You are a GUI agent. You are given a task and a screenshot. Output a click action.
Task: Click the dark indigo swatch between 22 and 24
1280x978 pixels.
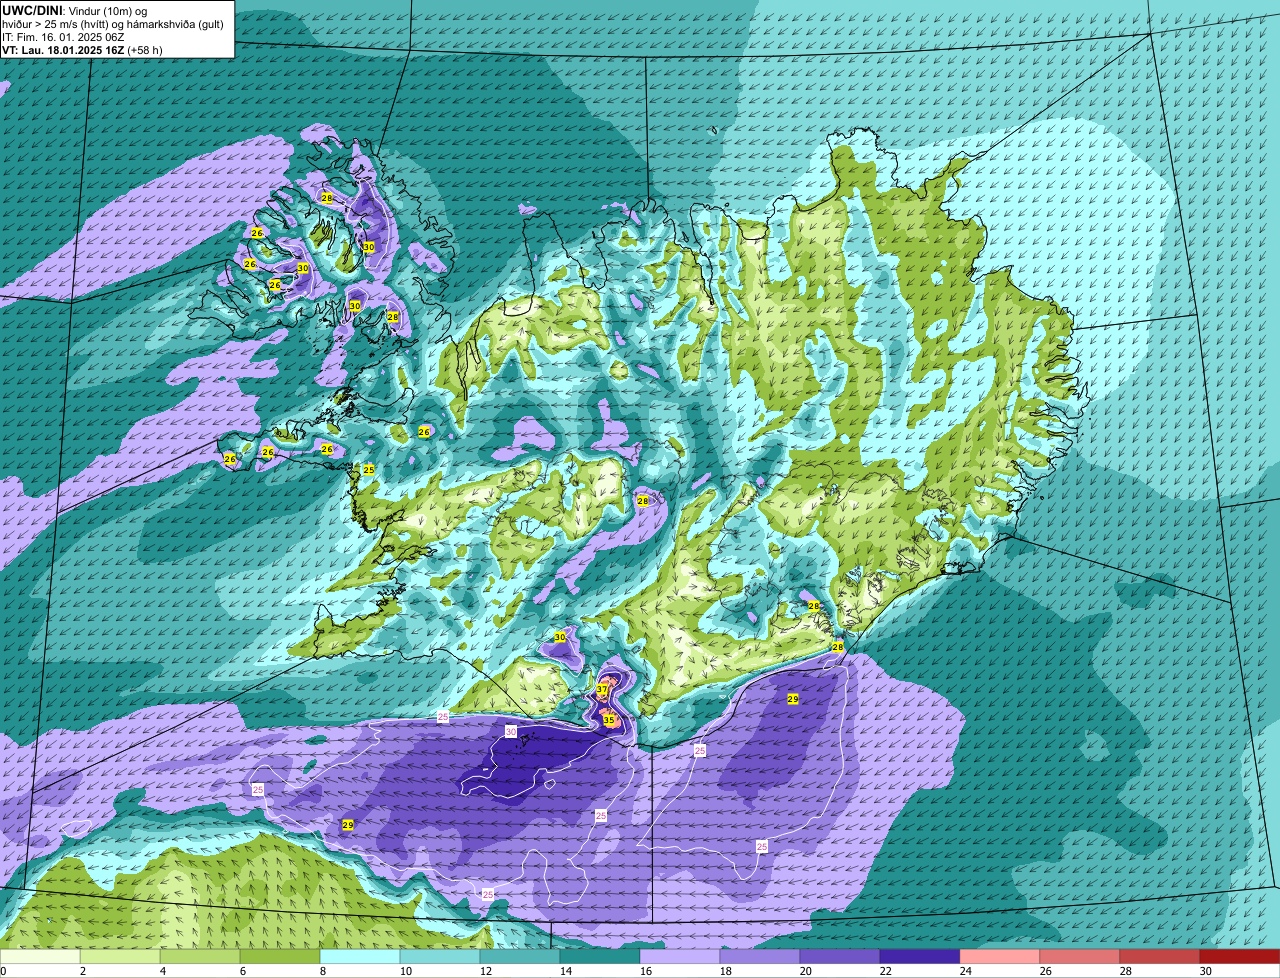(920, 957)
